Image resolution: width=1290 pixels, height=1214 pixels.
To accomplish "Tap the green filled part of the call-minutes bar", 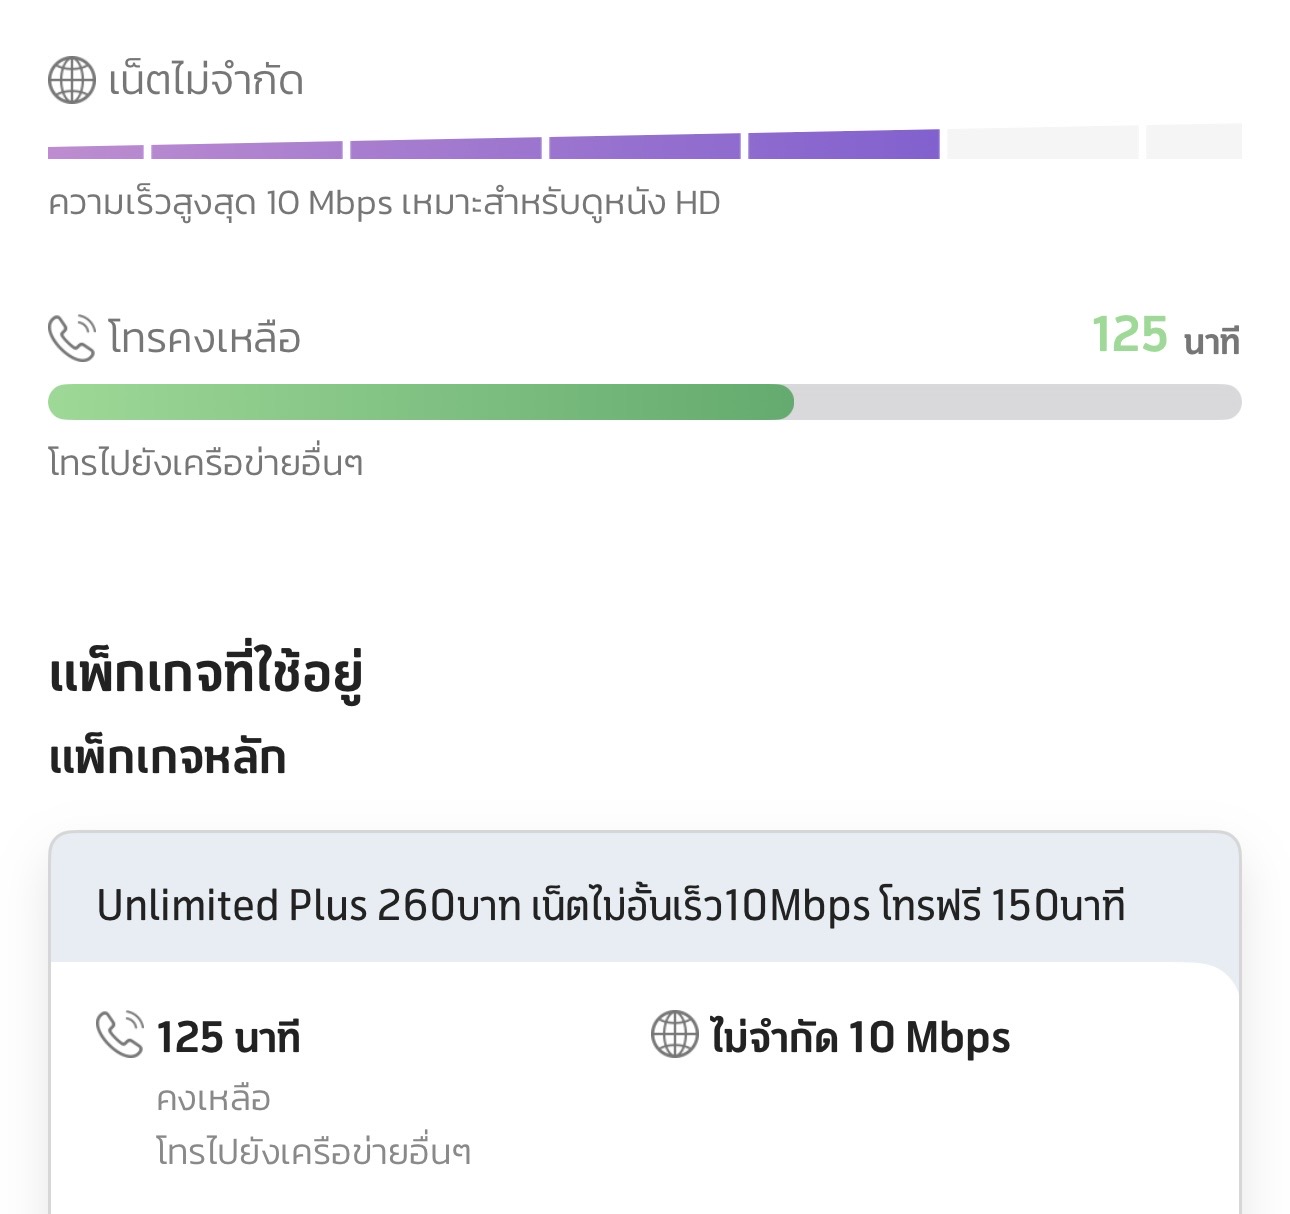I will coord(420,402).
